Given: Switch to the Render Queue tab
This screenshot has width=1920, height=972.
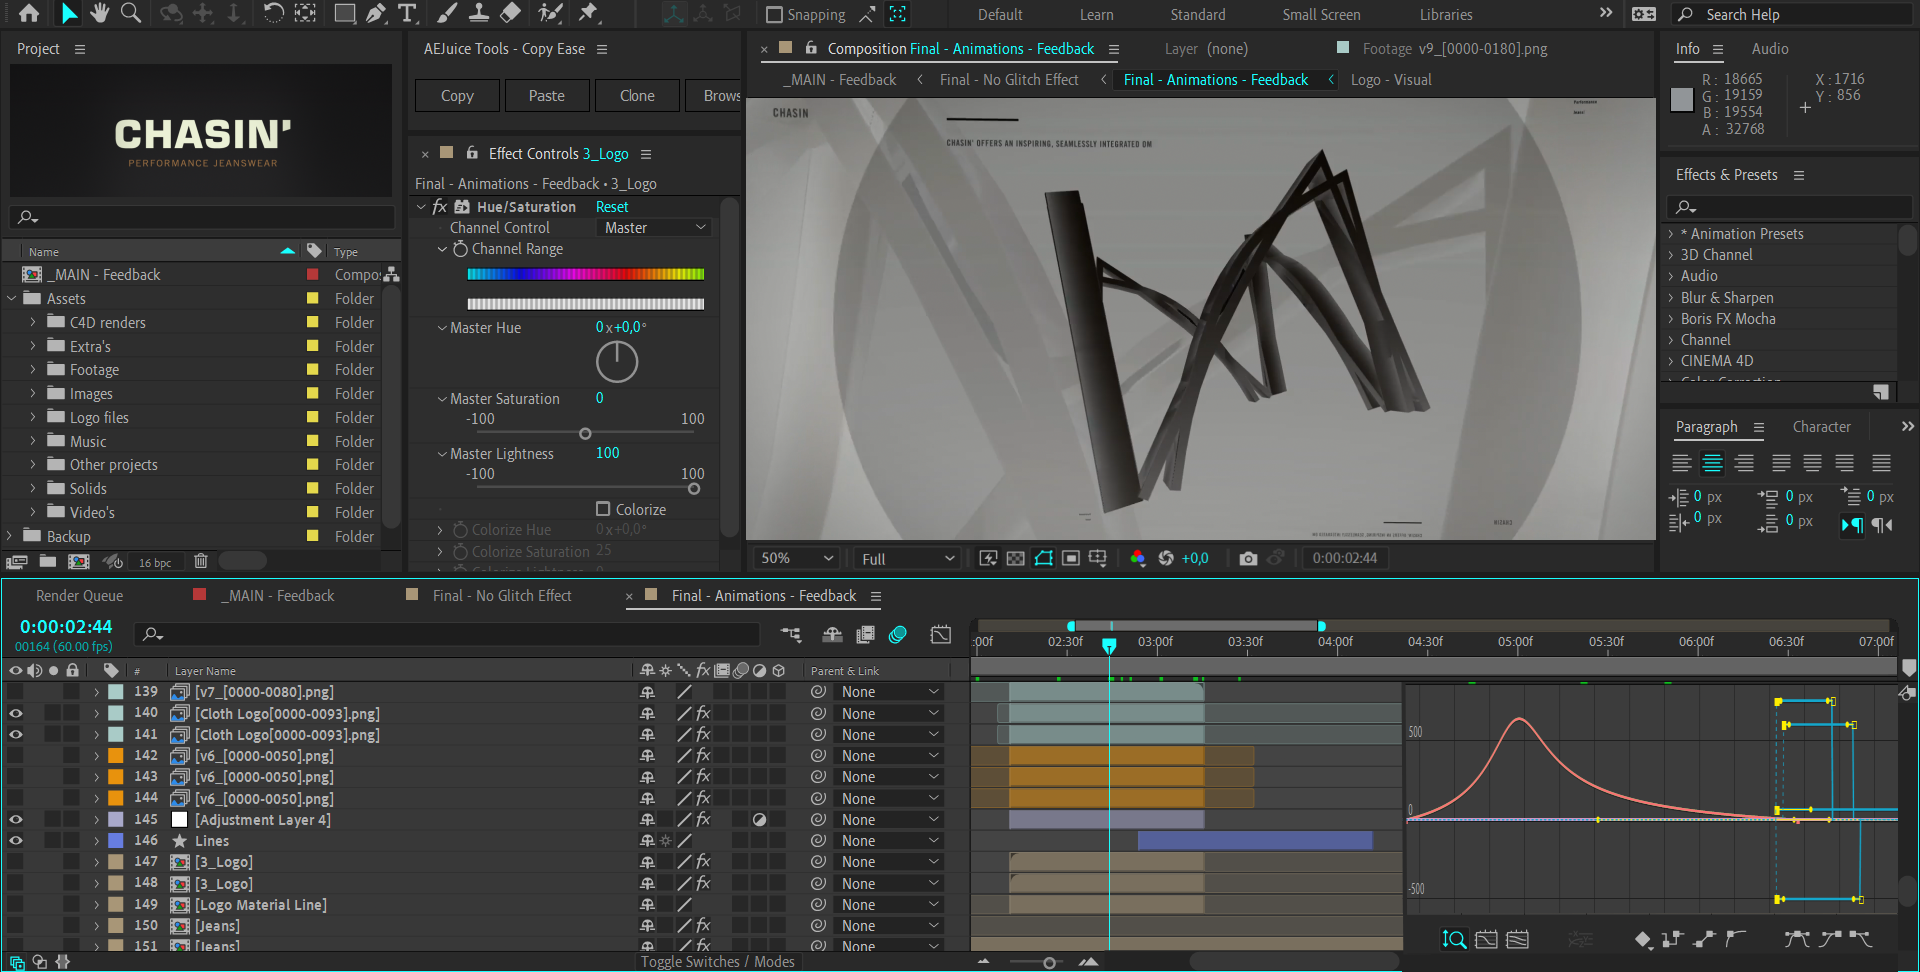Looking at the screenshot, I should click(x=79, y=596).
